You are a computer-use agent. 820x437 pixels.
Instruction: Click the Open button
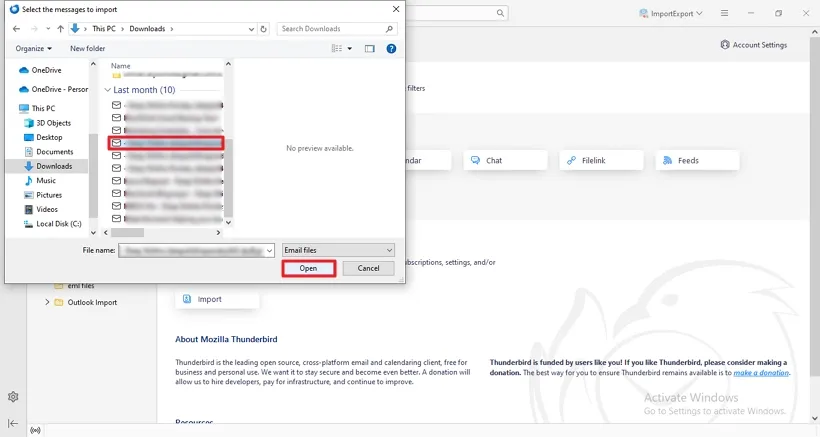309,268
